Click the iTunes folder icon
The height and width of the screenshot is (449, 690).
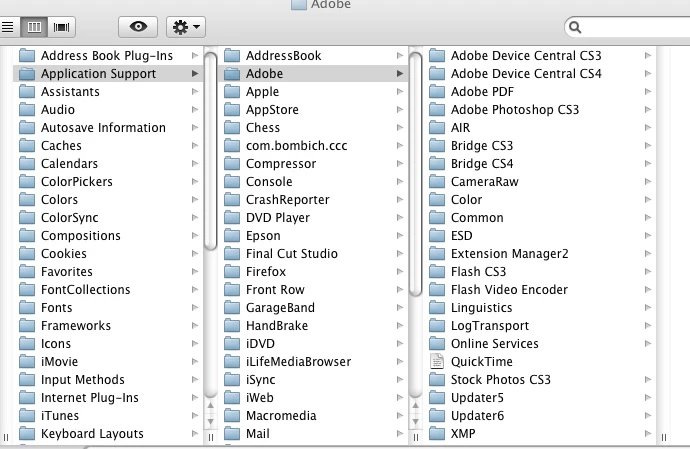click(x=27, y=416)
